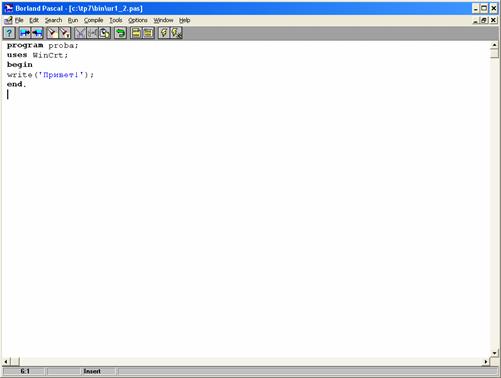Screen dimensions: 501x378
Task: Open the Options menu
Action: pos(138,20)
